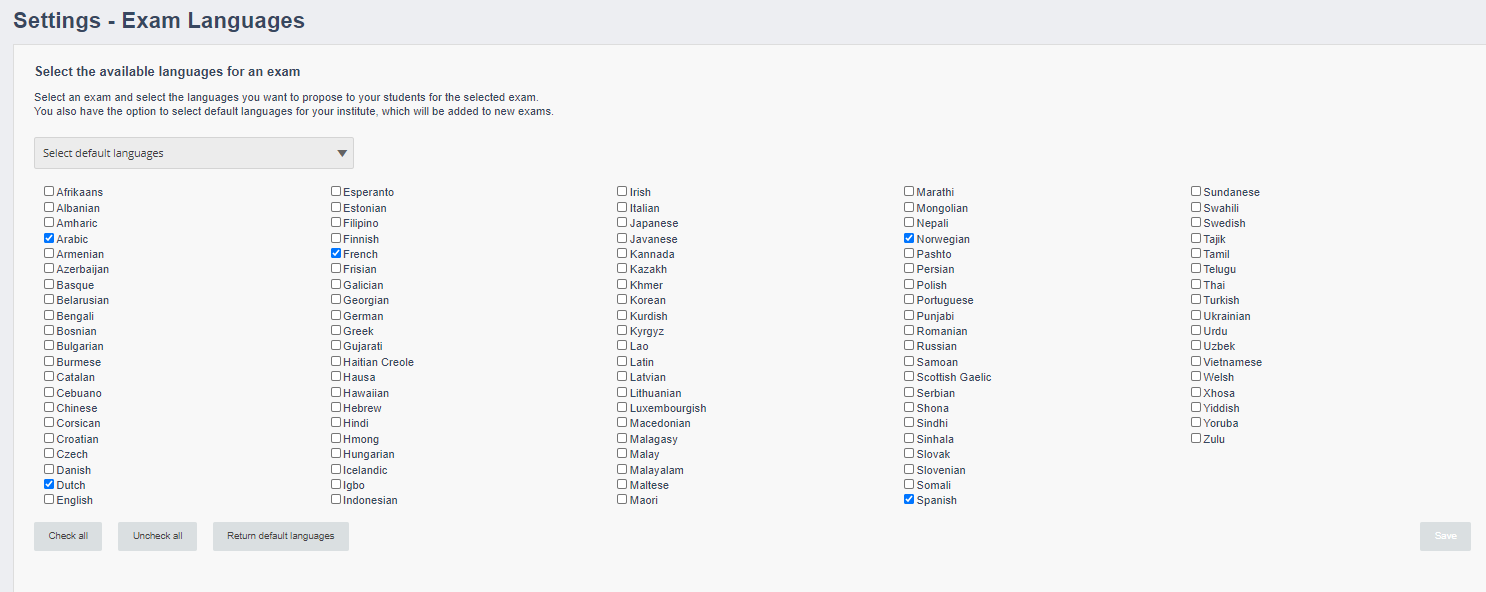Disable the Norwegian language option

click(x=909, y=239)
